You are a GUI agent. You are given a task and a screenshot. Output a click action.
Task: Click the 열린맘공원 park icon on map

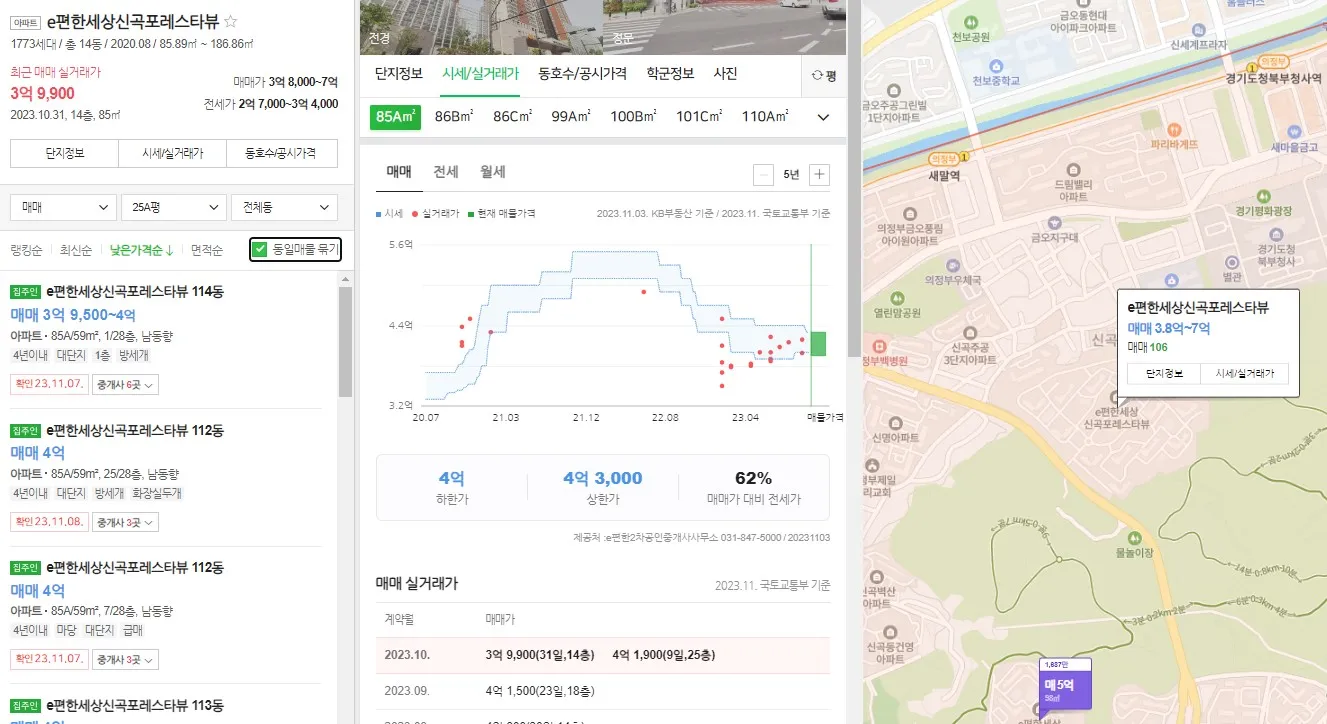[x=897, y=296]
